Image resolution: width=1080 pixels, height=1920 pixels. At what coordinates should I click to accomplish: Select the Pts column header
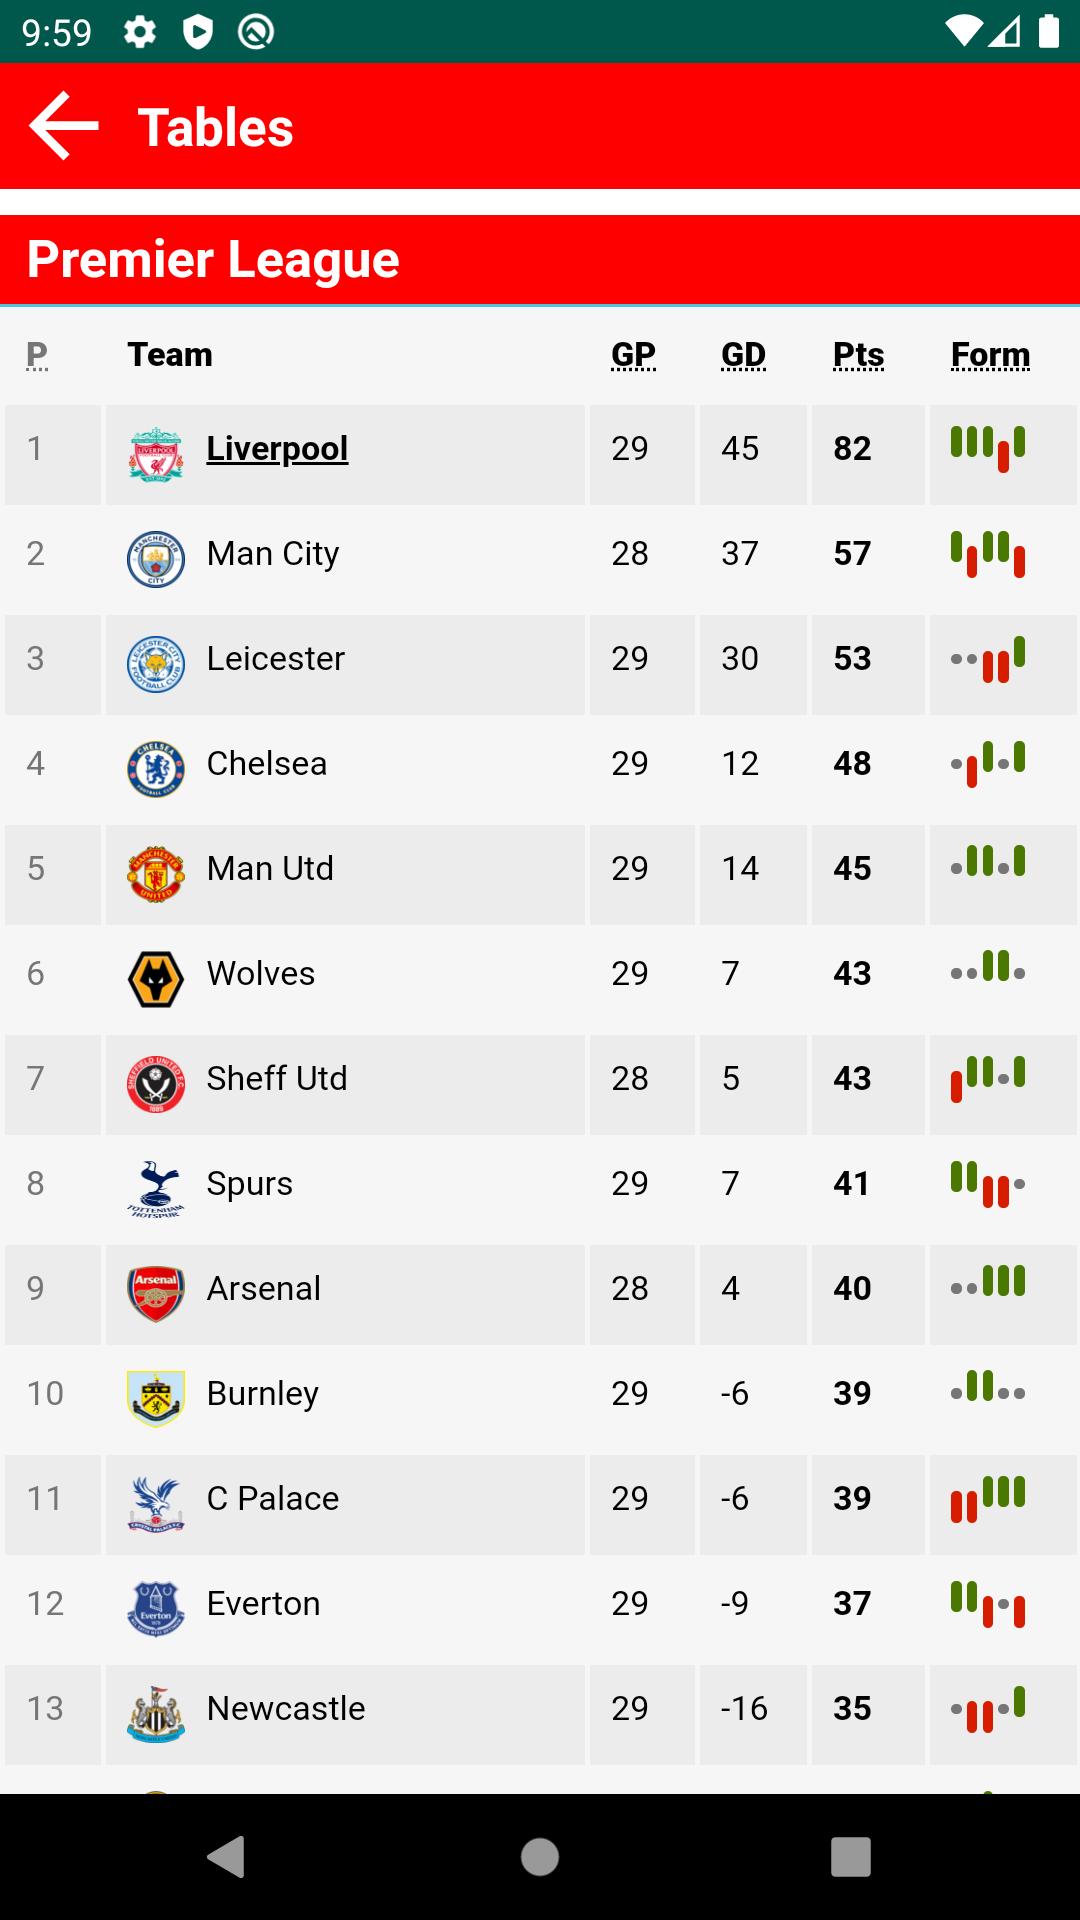[859, 355]
